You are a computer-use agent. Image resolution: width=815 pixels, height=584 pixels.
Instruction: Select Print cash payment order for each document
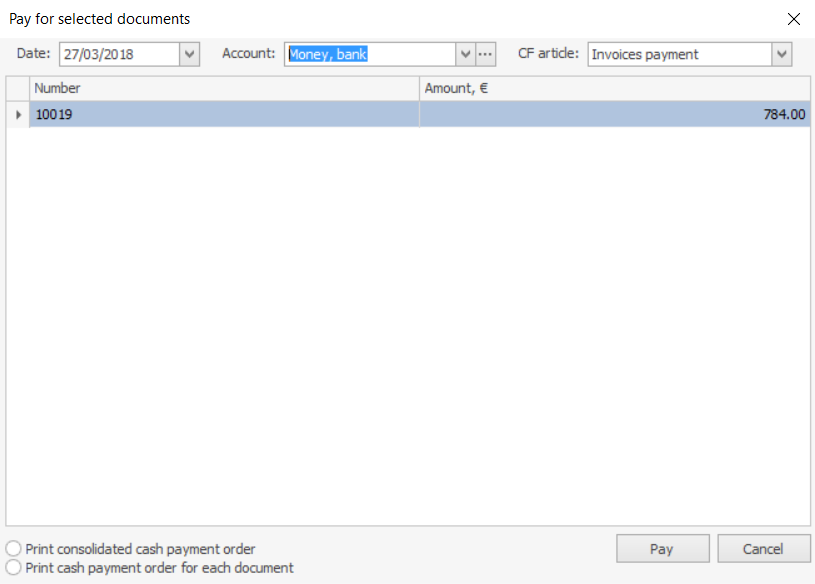[14, 568]
